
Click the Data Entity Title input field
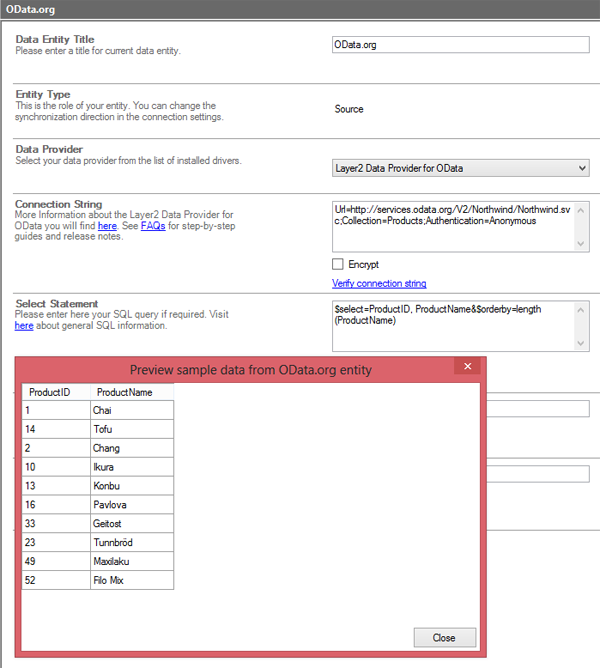pyautogui.click(x=460, y=45)
